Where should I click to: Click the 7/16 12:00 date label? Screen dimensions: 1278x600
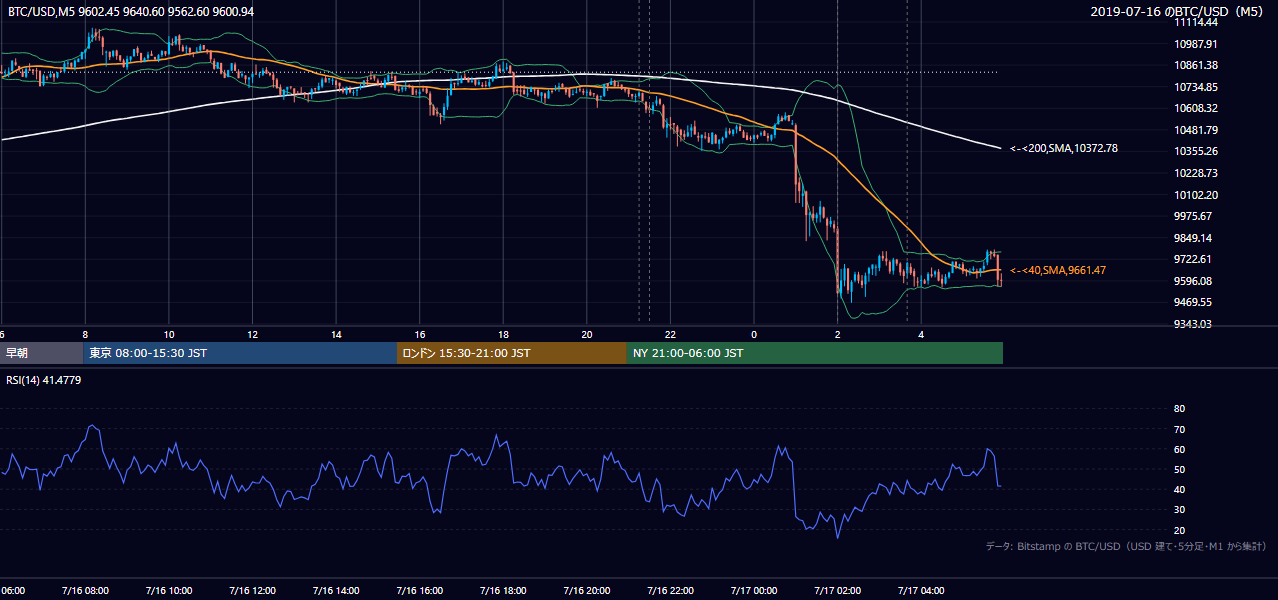tap(252, 591)
